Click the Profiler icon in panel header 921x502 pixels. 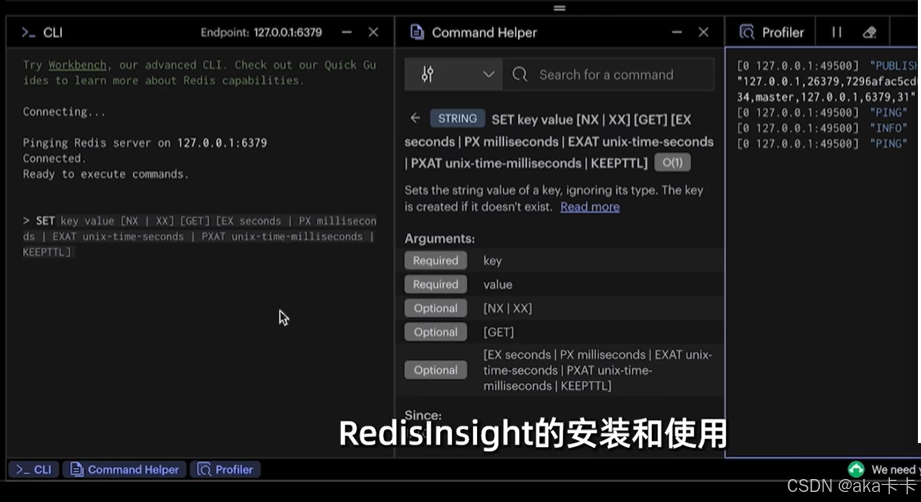[x=746, y=32]
